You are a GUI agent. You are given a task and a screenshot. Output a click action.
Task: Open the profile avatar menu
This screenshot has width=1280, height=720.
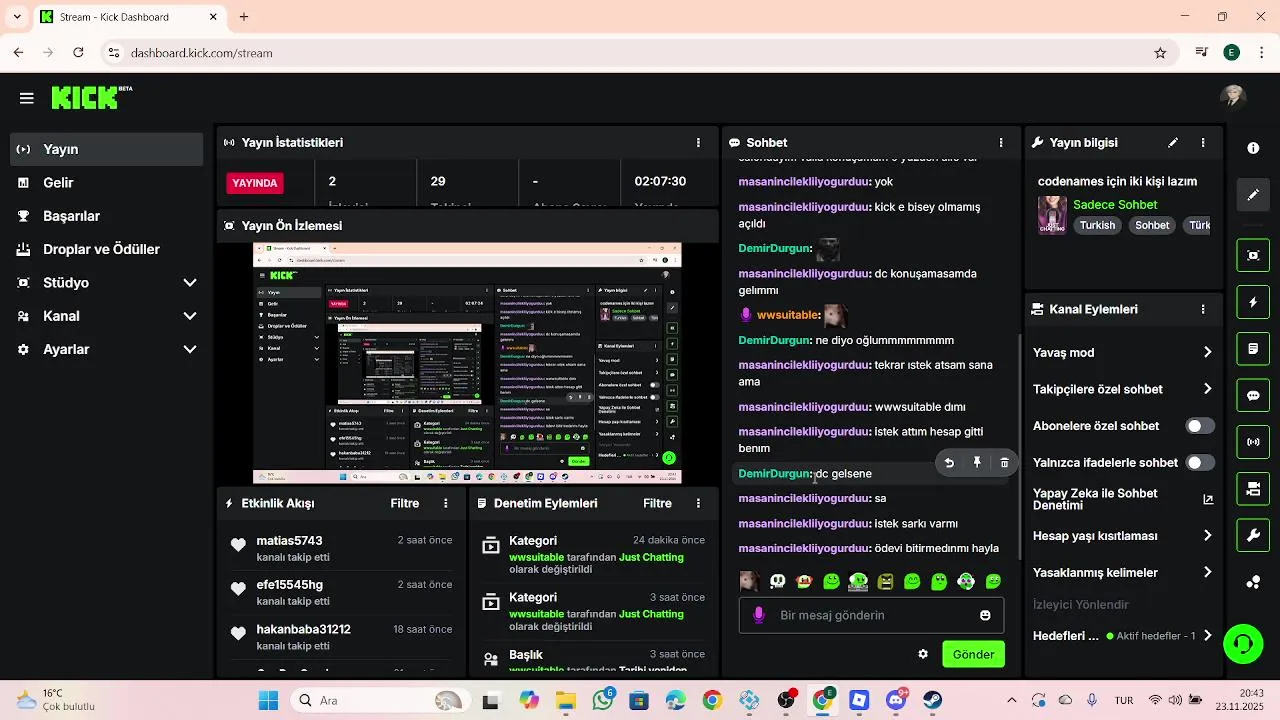coord(1233,96)
